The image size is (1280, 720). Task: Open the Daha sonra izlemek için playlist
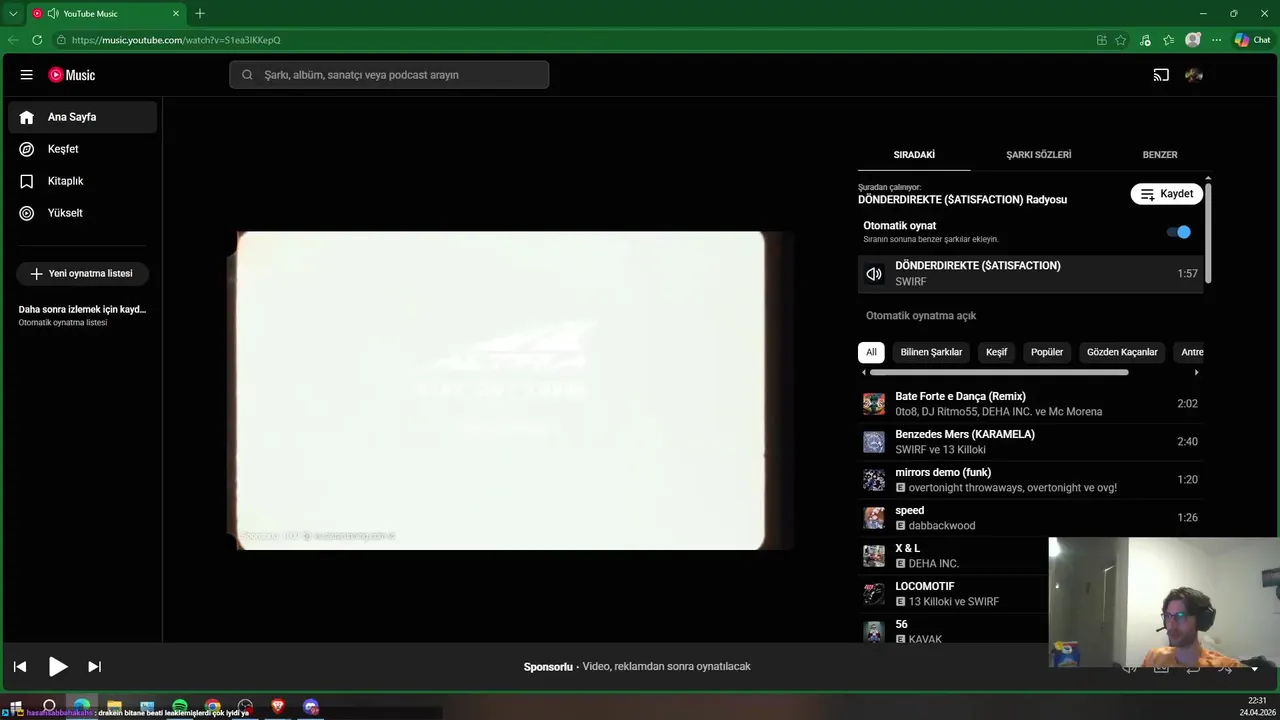82,315
